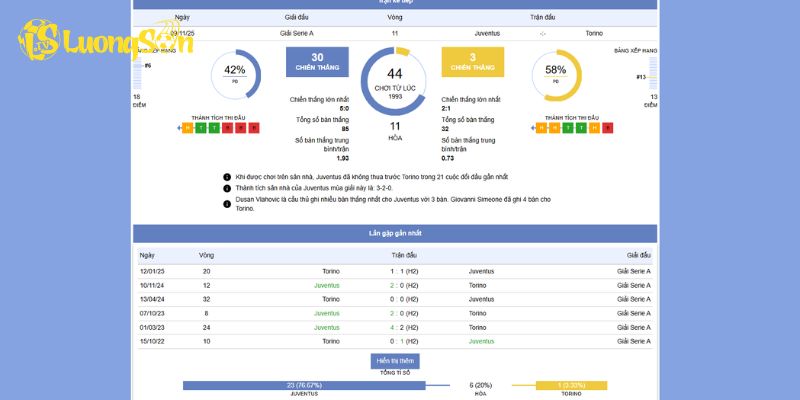The width and height of the screenshot is (800, 400).
Task: Click the first orange H badge in Juventus form
Action: click(189, 128)
